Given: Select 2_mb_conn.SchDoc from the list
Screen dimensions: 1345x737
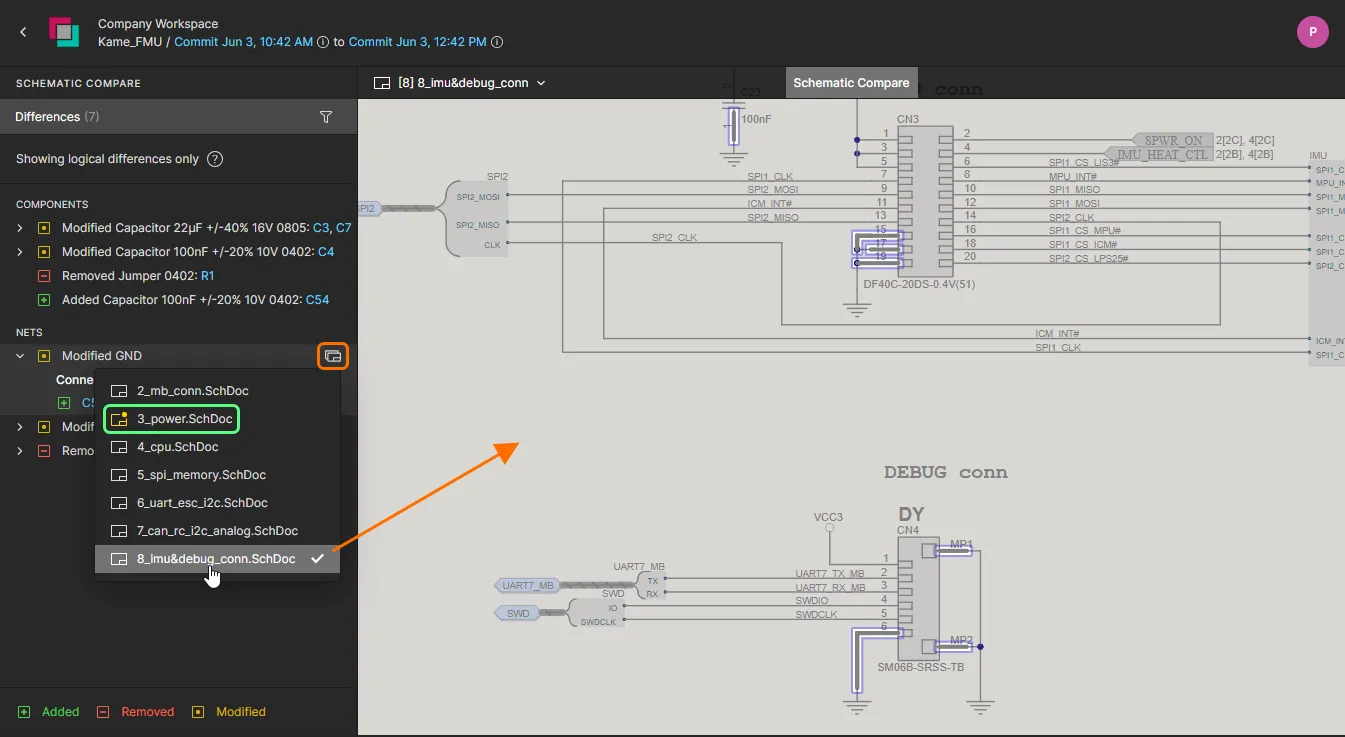Looking at the screenshot, I should 218,391.
